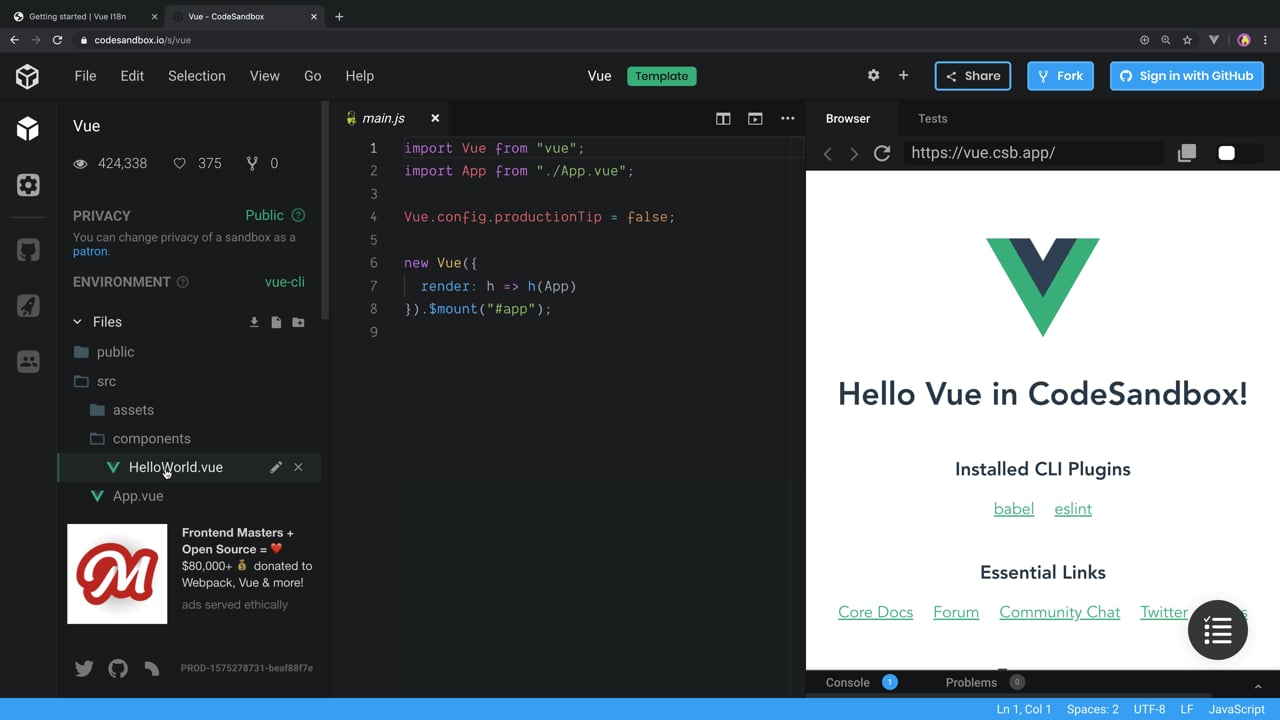Switch to the Tests tab

point(932,118)
